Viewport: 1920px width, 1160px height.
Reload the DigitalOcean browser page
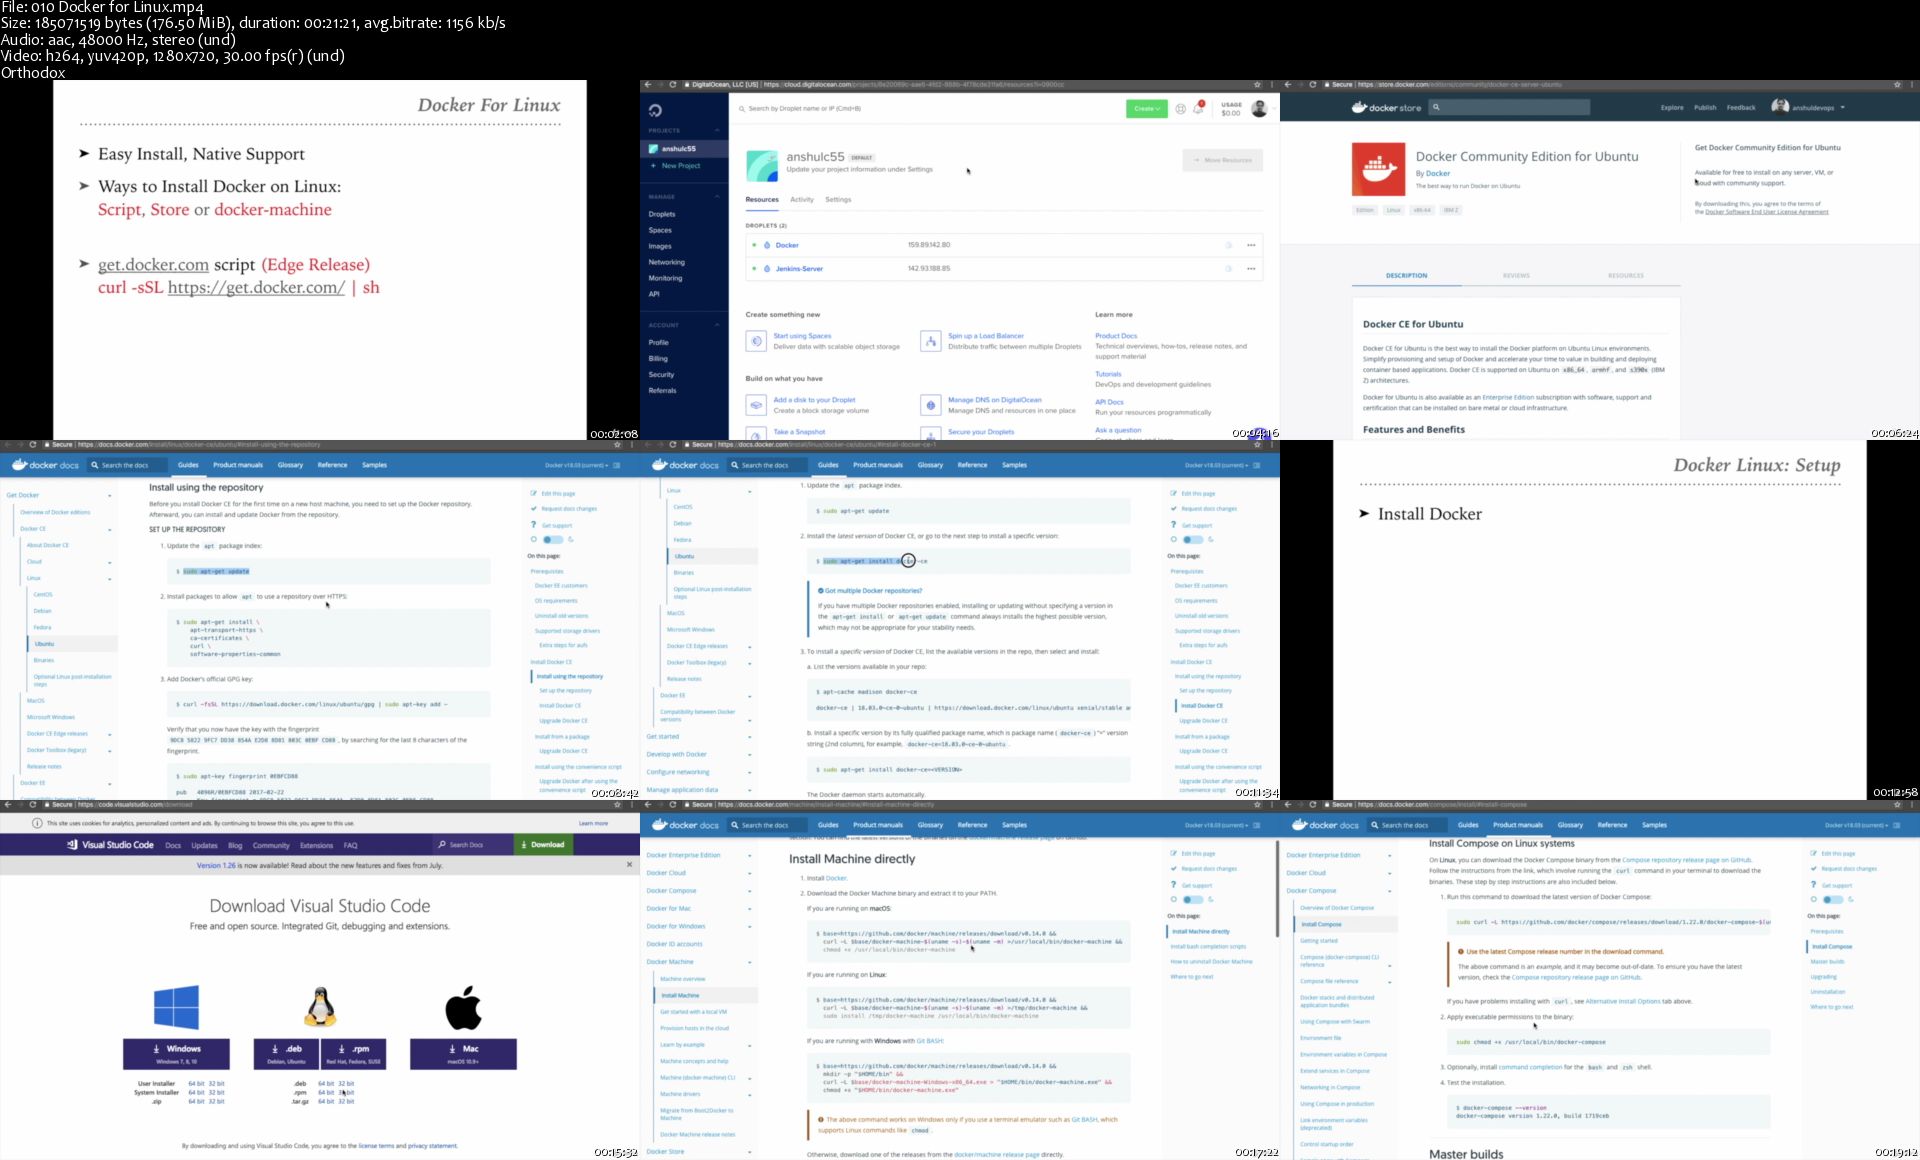point(673,85)
